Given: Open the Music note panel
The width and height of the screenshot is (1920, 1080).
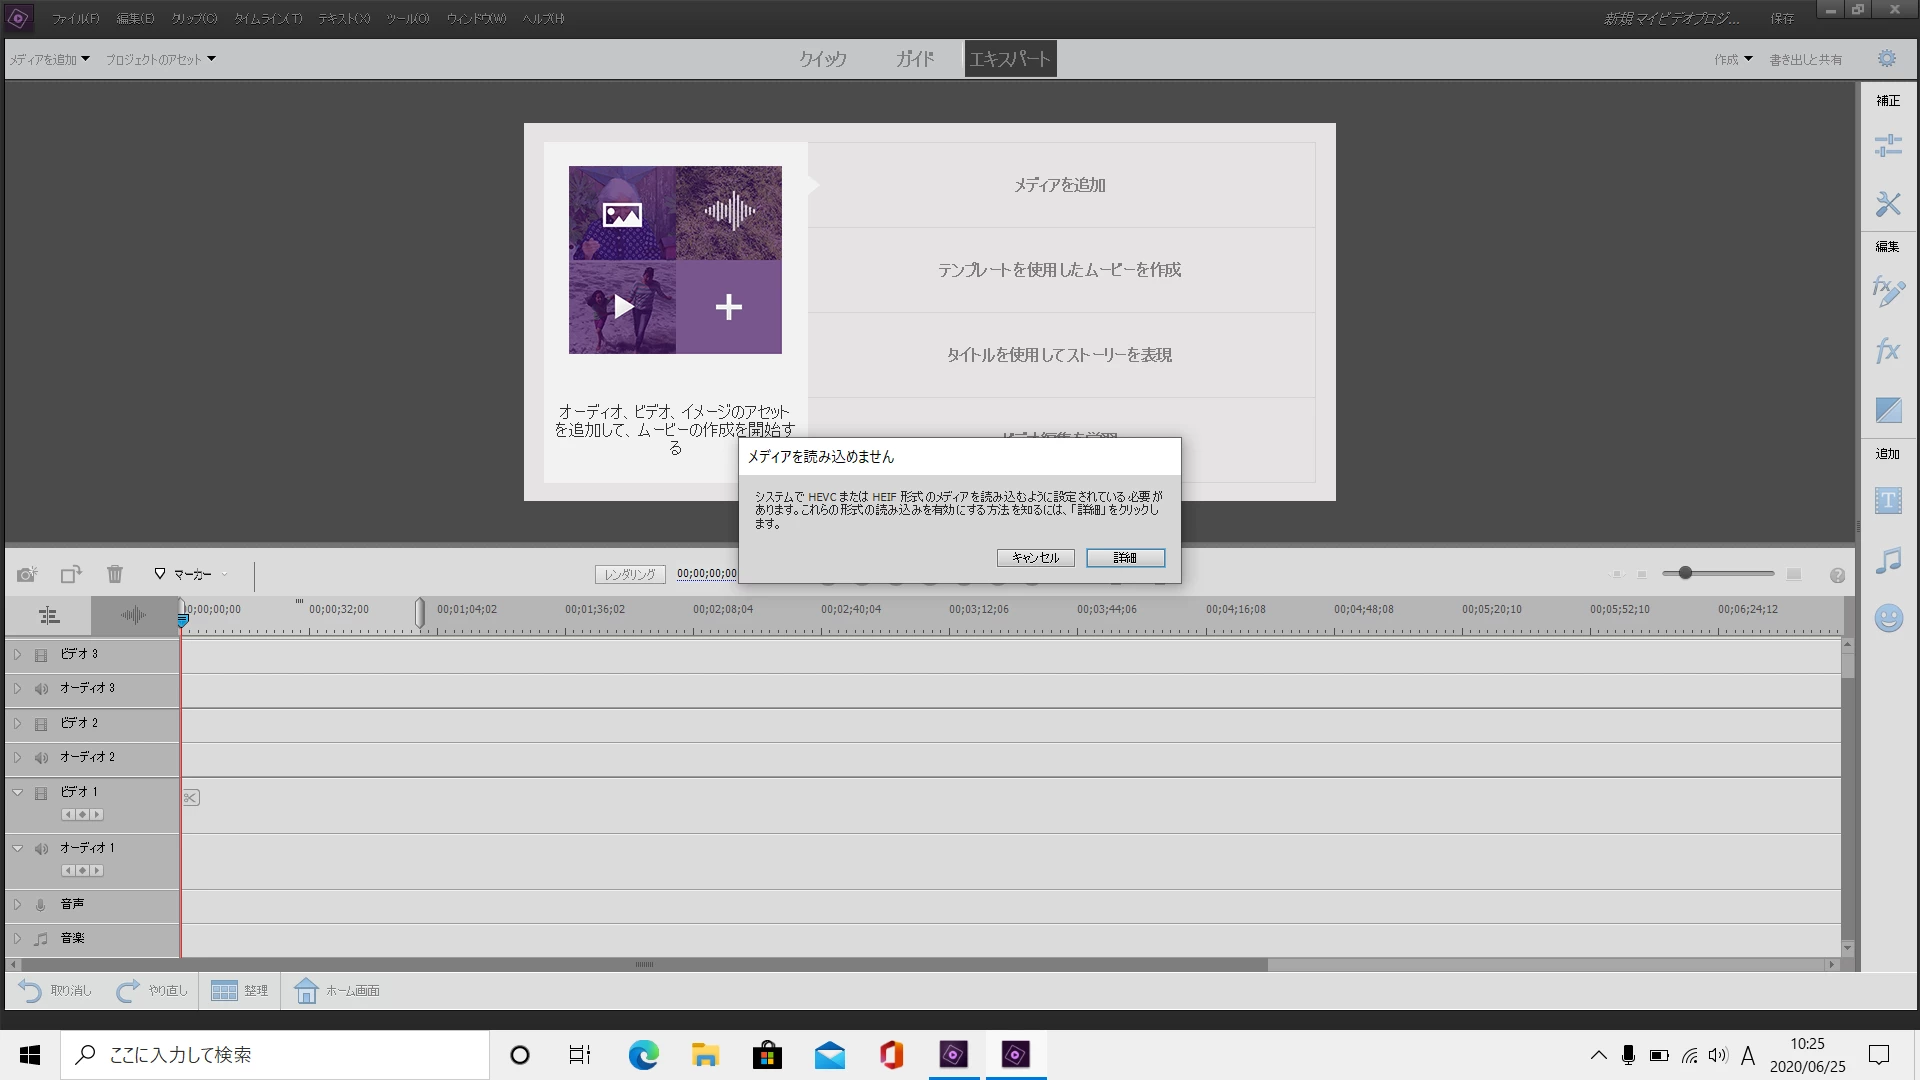Looking at the screenshot, I should (1887, 560).
